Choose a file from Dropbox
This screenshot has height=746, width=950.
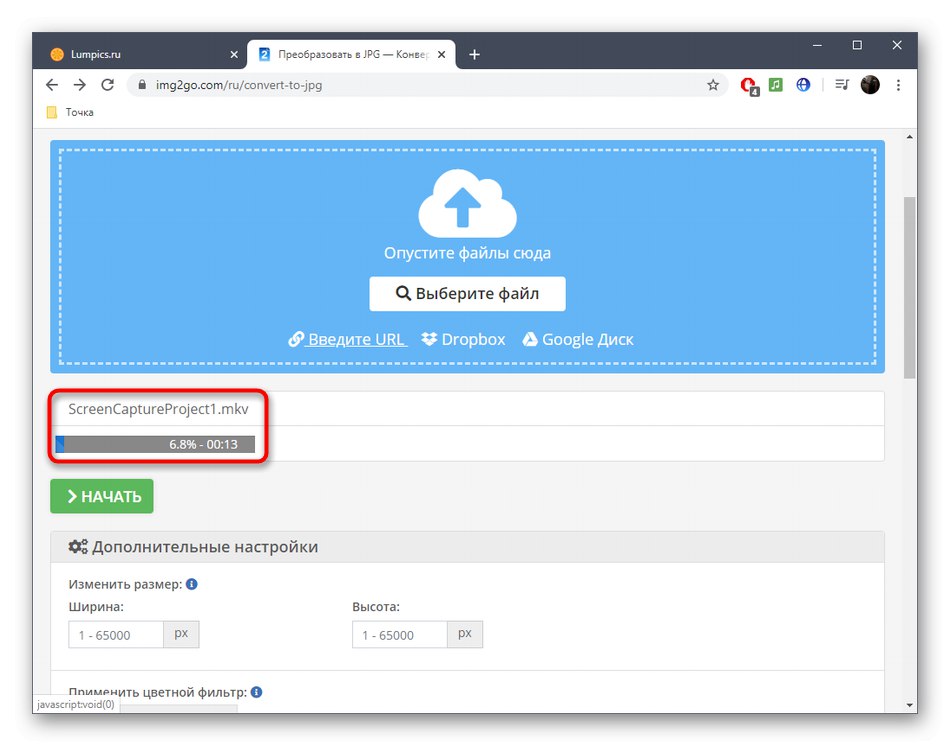463,339
